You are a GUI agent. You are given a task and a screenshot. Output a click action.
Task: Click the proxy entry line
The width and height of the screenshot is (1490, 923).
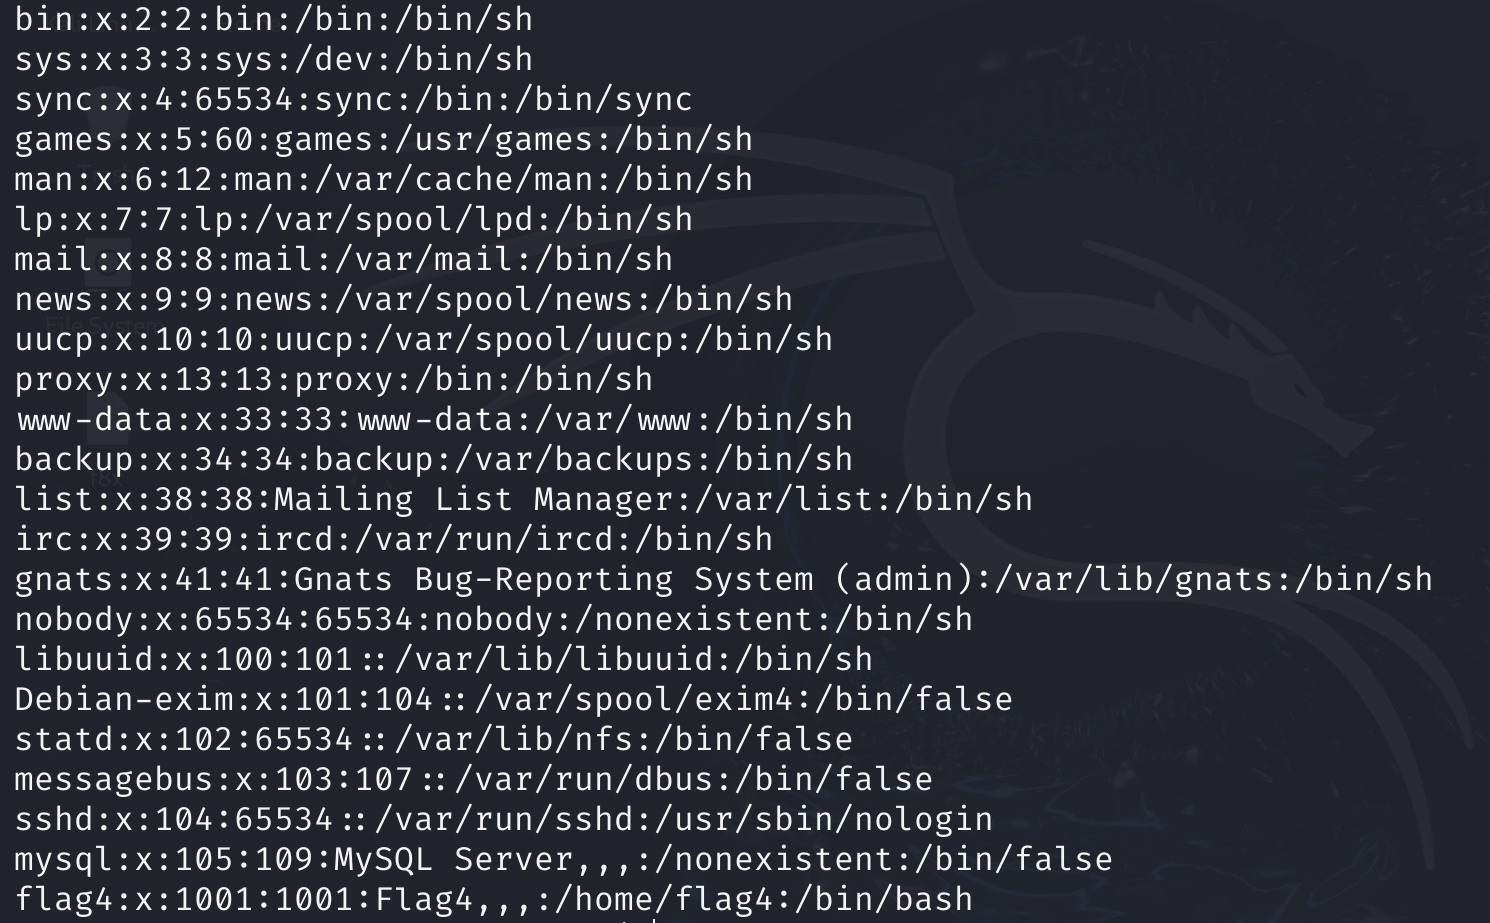point(334,379)
